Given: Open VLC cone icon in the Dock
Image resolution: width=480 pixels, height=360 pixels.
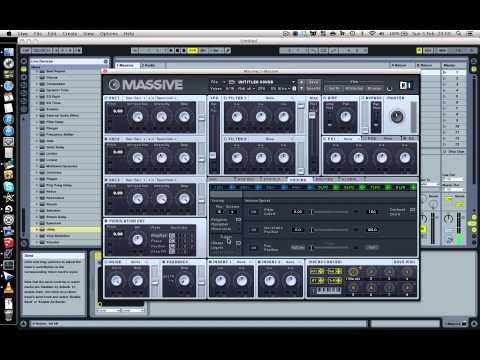Looking at the screenshot, I should (x=9, y=288).
